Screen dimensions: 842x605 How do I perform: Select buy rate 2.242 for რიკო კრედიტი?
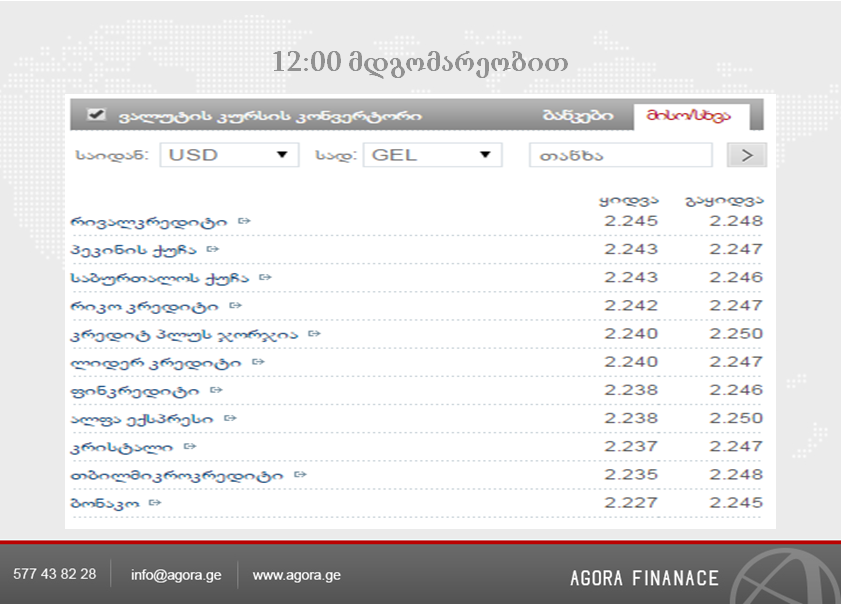pos(631,305)
